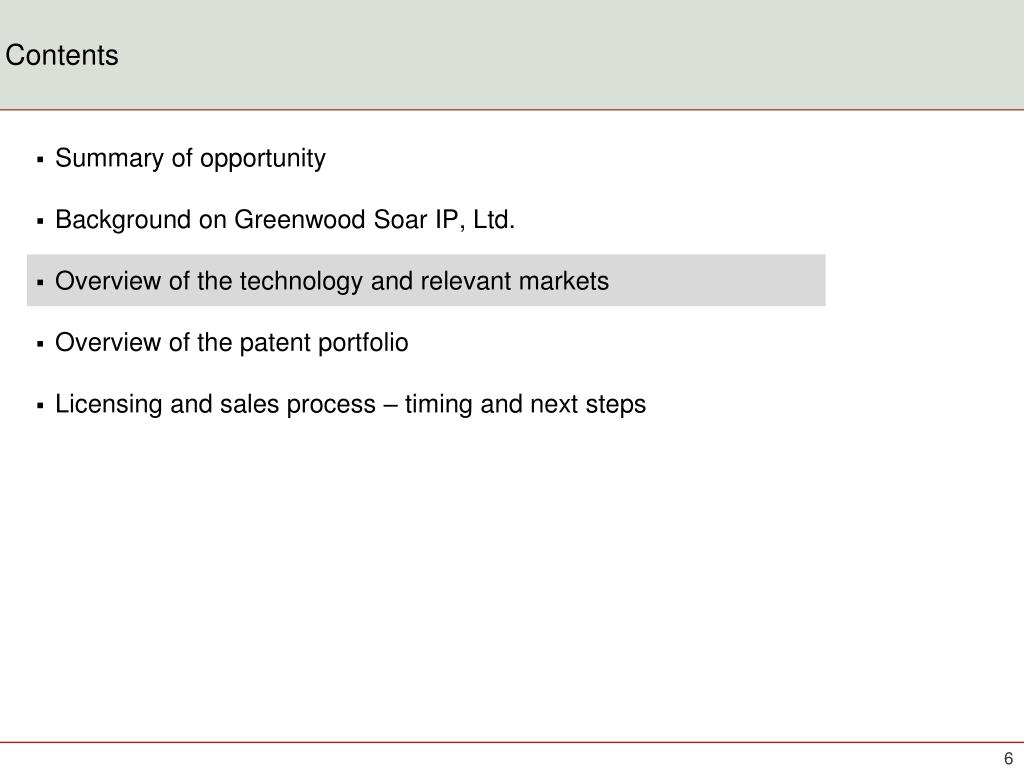
Task: Open Overview of the patent portfolio item
Action: (x=232, y=343)
